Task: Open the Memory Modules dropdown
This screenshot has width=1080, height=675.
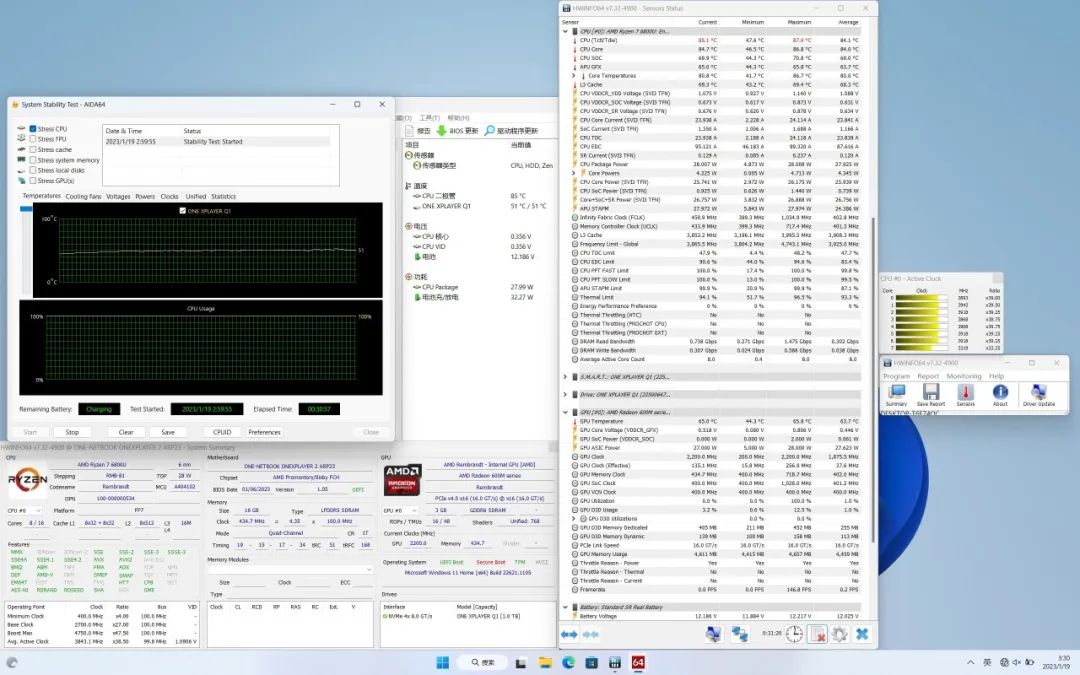Action: (290, 570)
